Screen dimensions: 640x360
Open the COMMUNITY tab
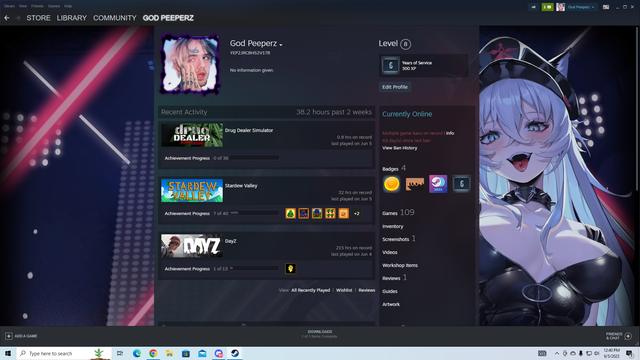tap(115, 18)
